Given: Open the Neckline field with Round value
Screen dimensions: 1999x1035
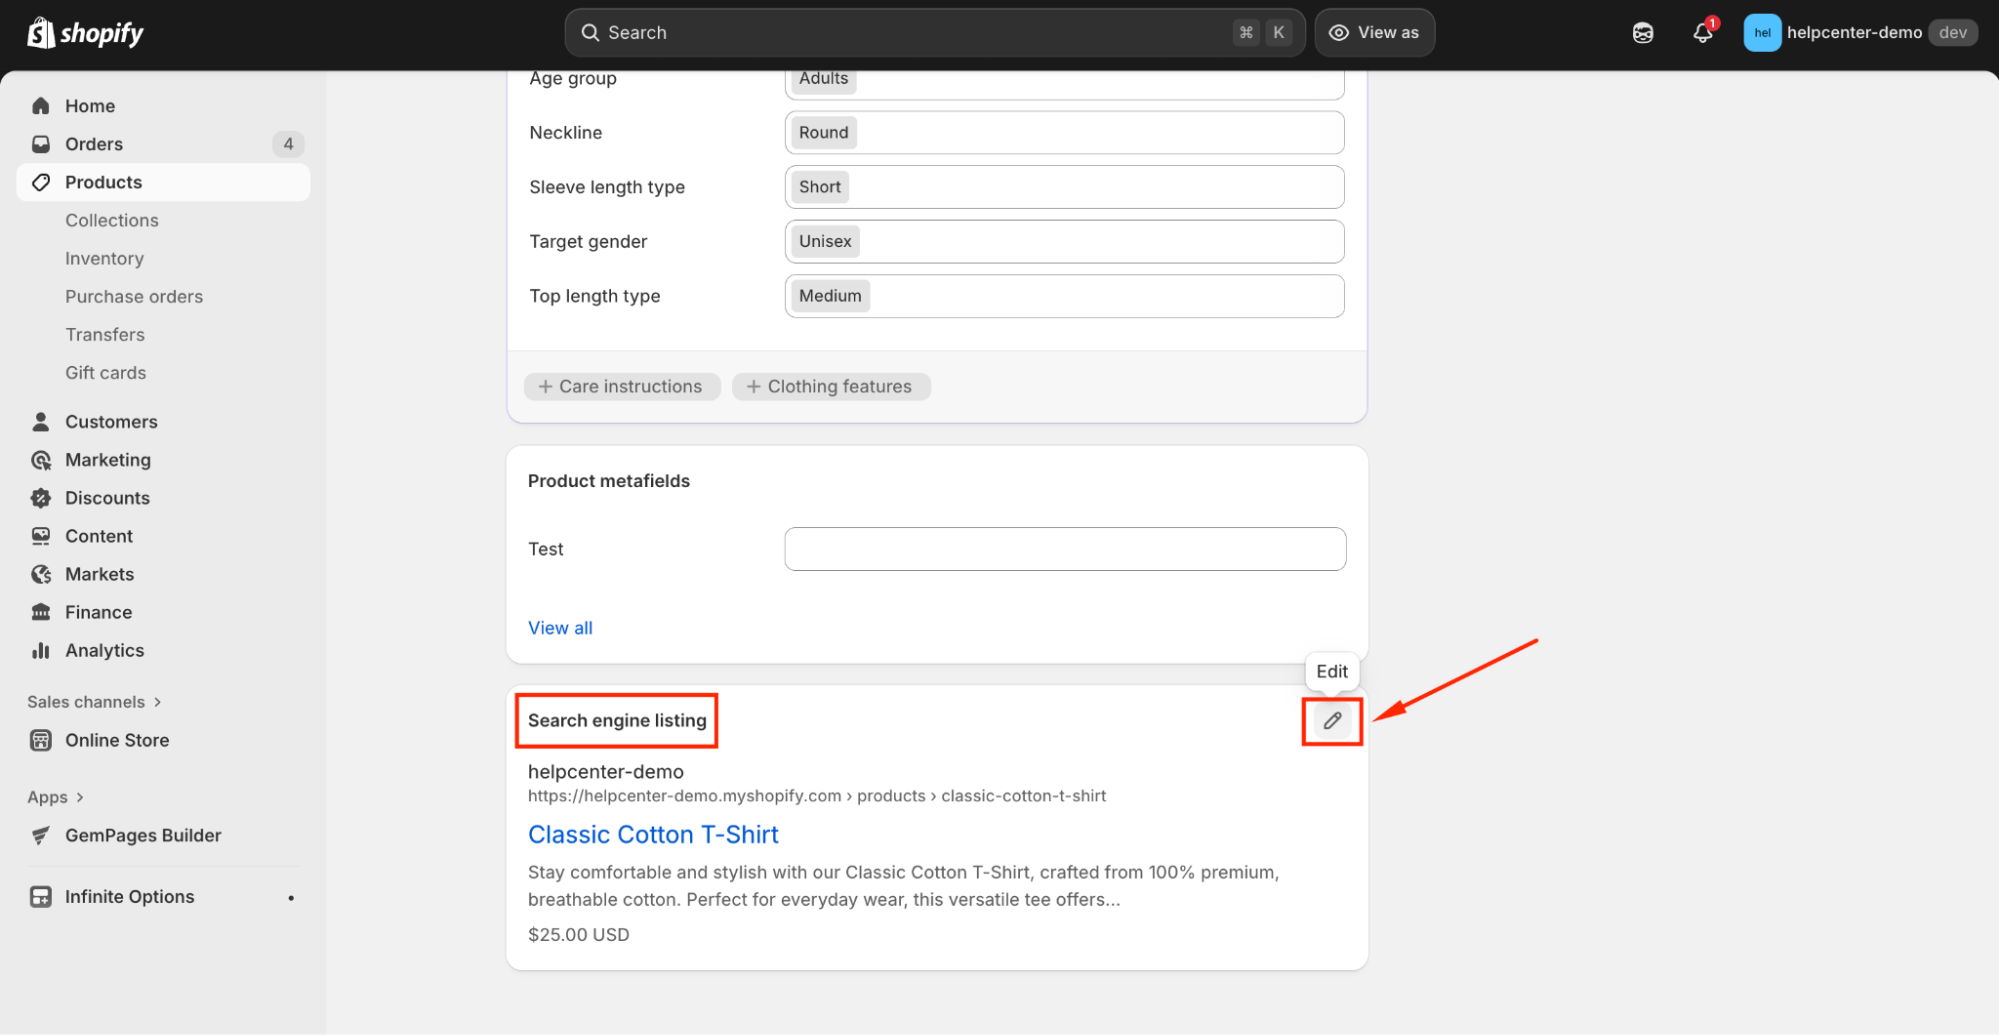Looking at the screenshot, I should click(x=1064, y=133).
